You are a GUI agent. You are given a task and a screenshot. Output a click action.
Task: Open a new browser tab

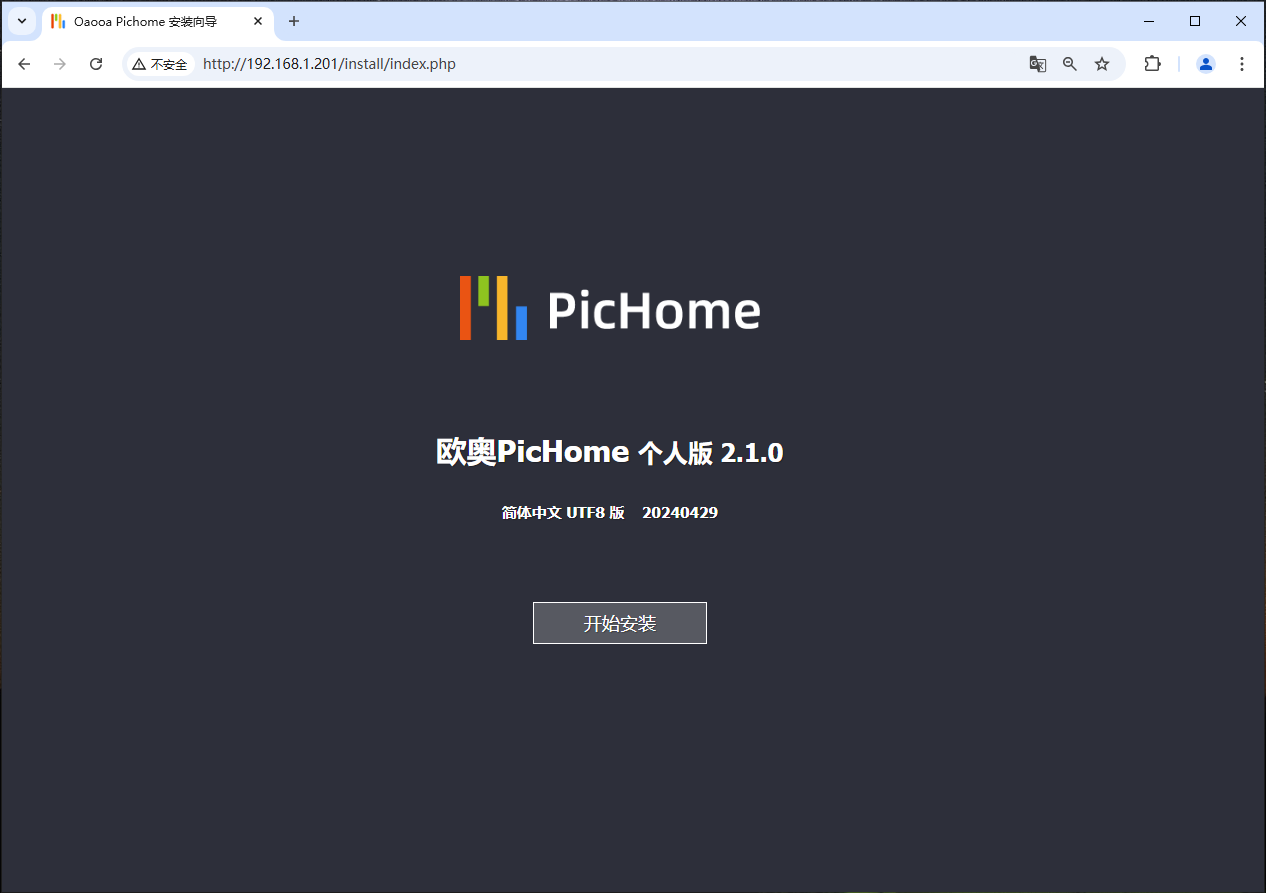point(294,21)
